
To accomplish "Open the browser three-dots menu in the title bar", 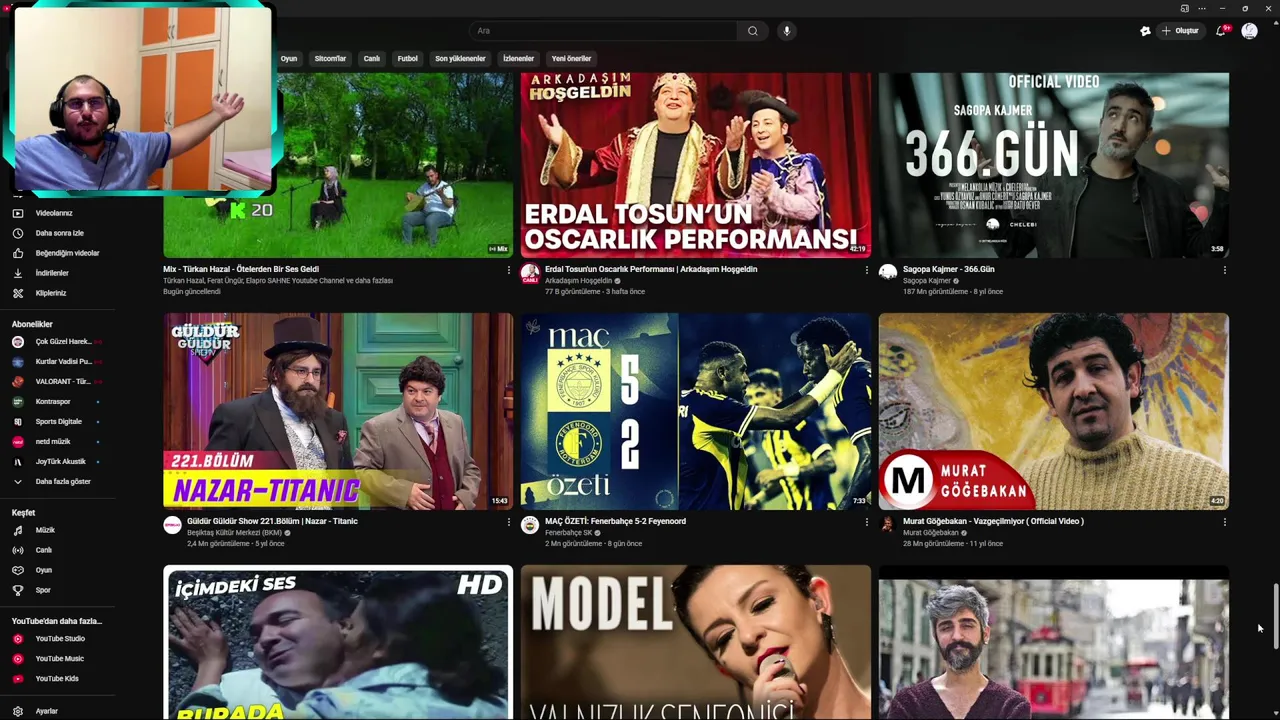I will (x=1202, y=8).
